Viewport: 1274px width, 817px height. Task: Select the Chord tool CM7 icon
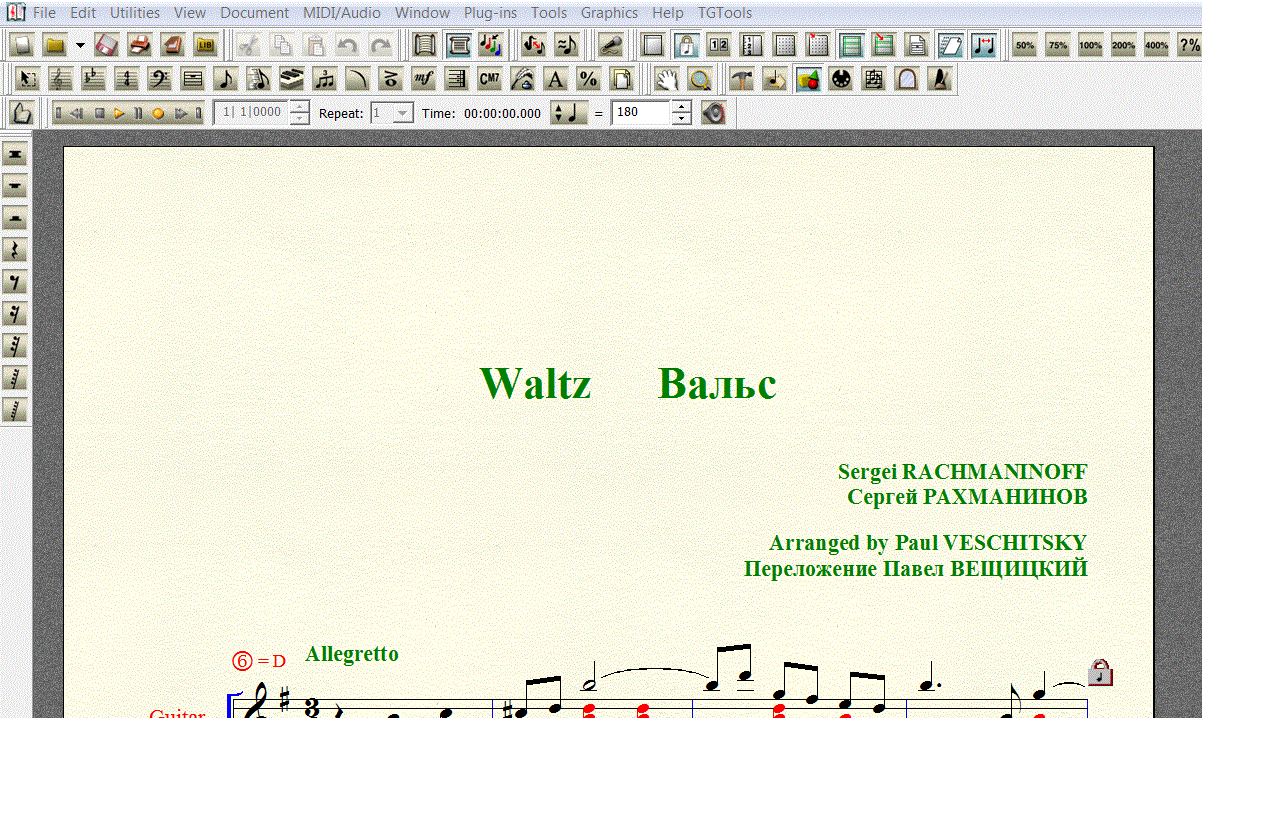[x=490, y=79]
